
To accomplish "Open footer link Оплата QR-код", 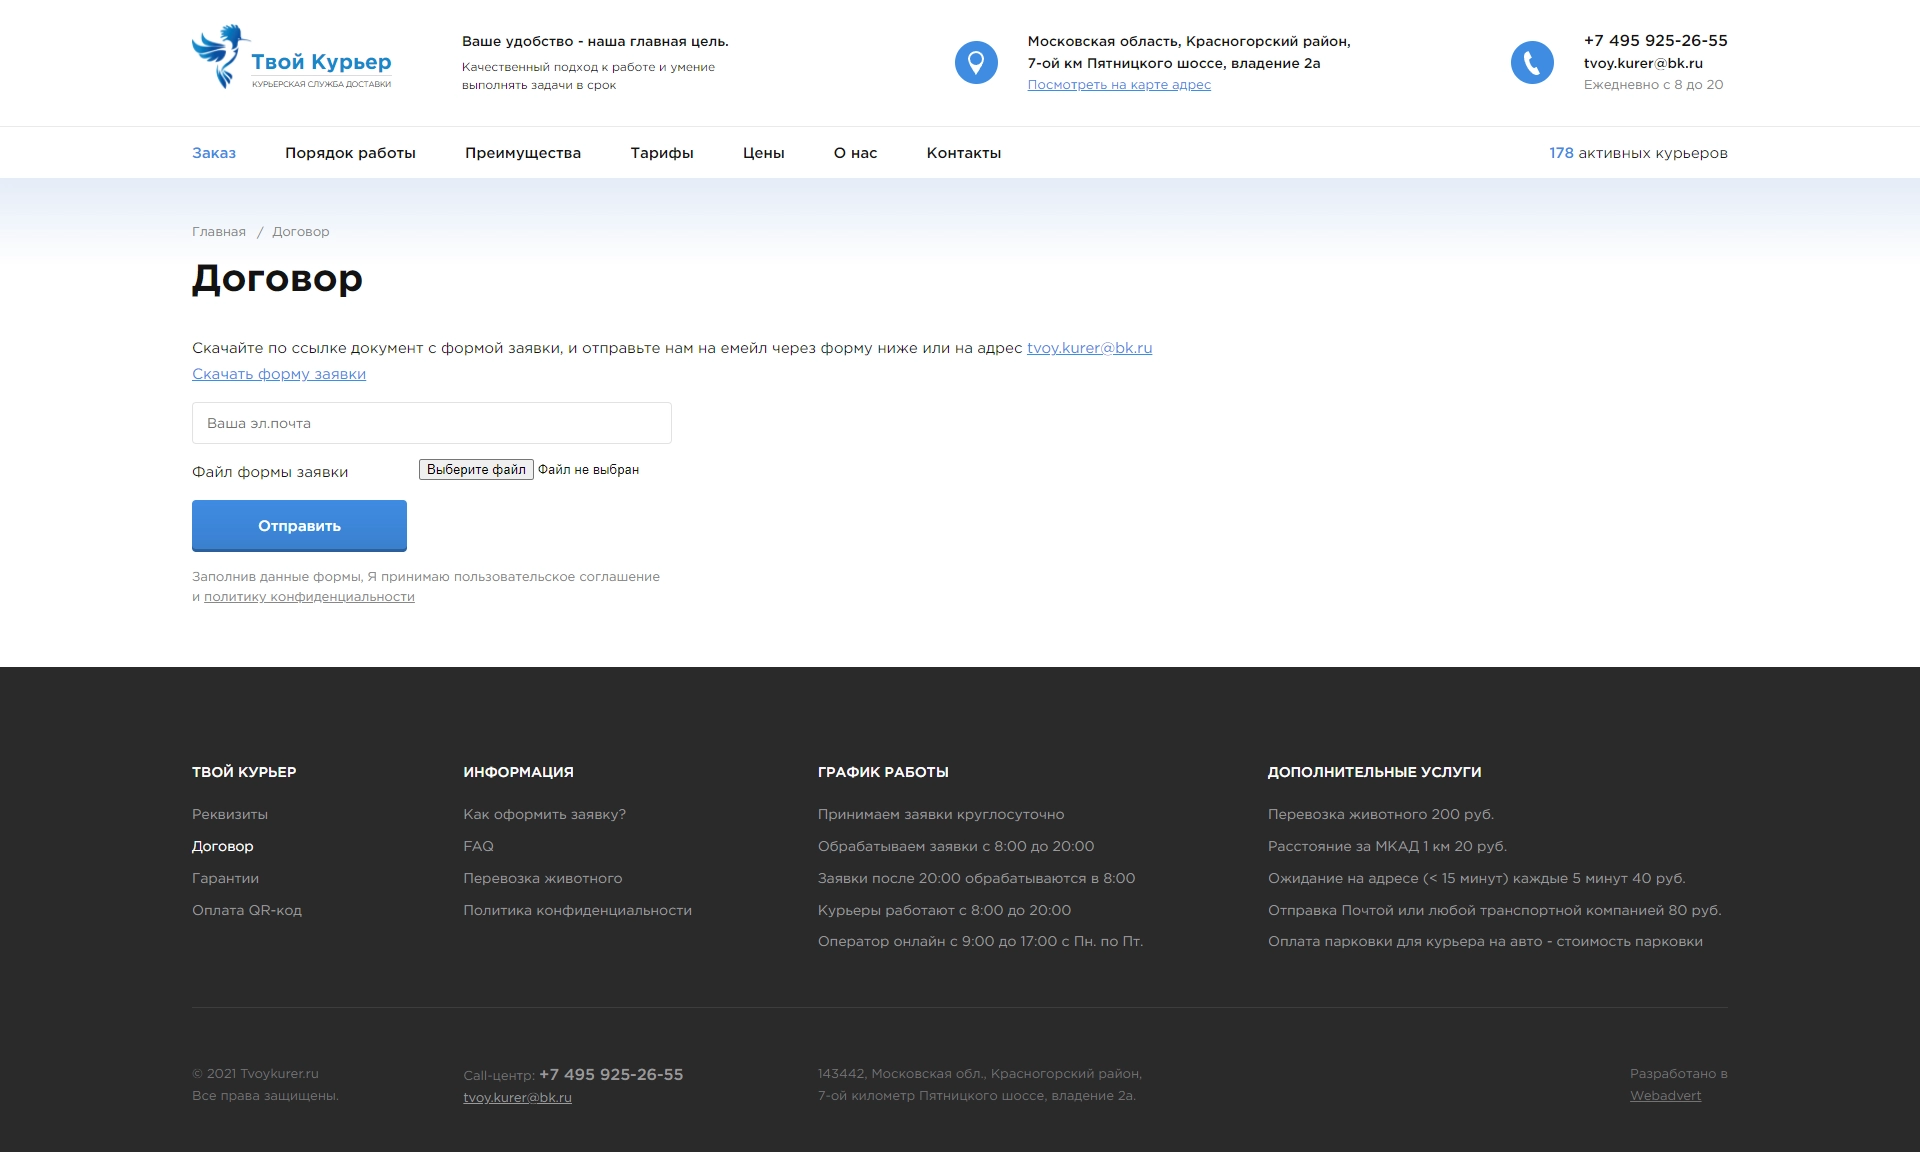I will pos(247,911).
